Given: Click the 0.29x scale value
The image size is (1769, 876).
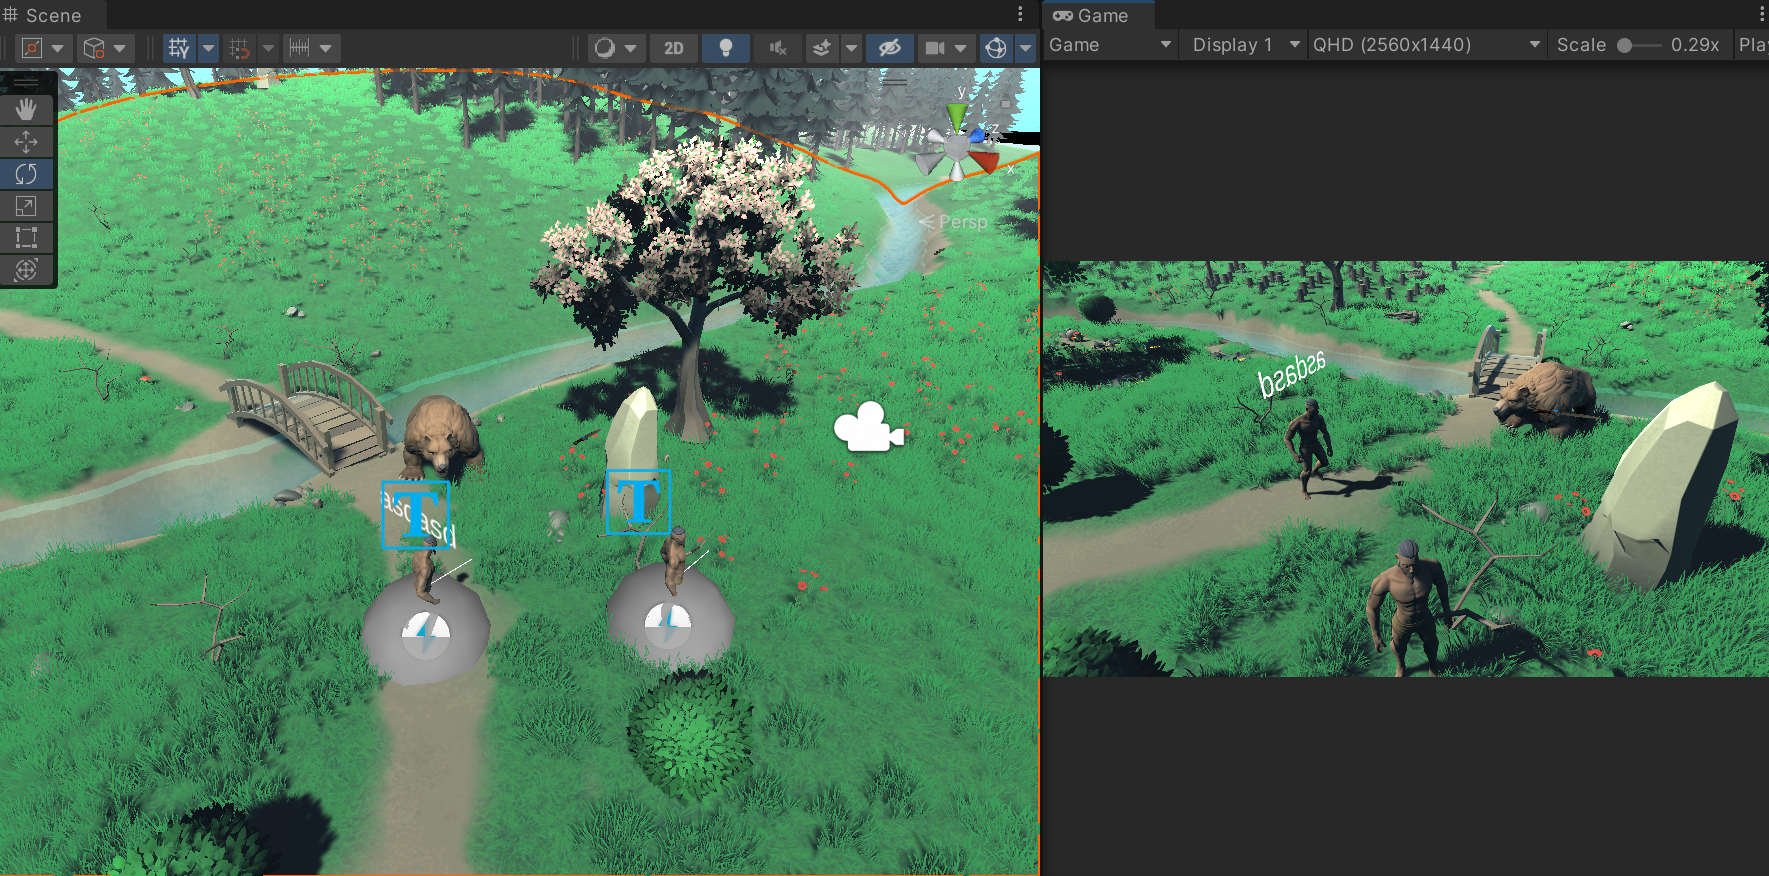Looking at the screenshot, I should point(1695,45).
